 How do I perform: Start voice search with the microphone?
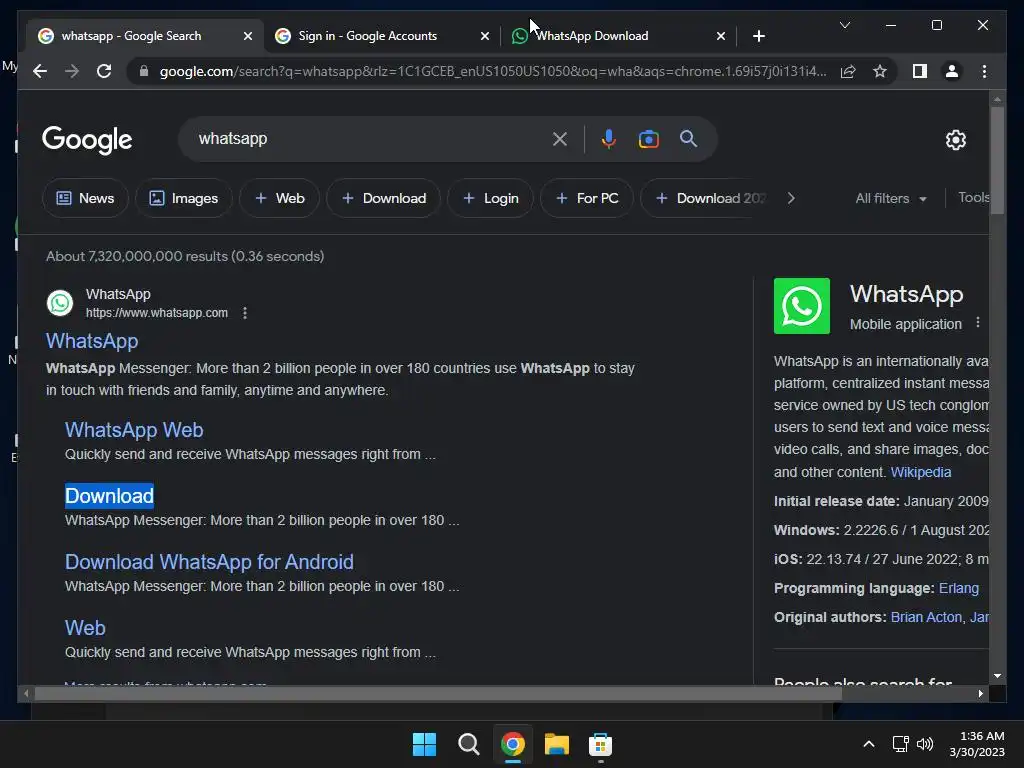coord(609,139)
